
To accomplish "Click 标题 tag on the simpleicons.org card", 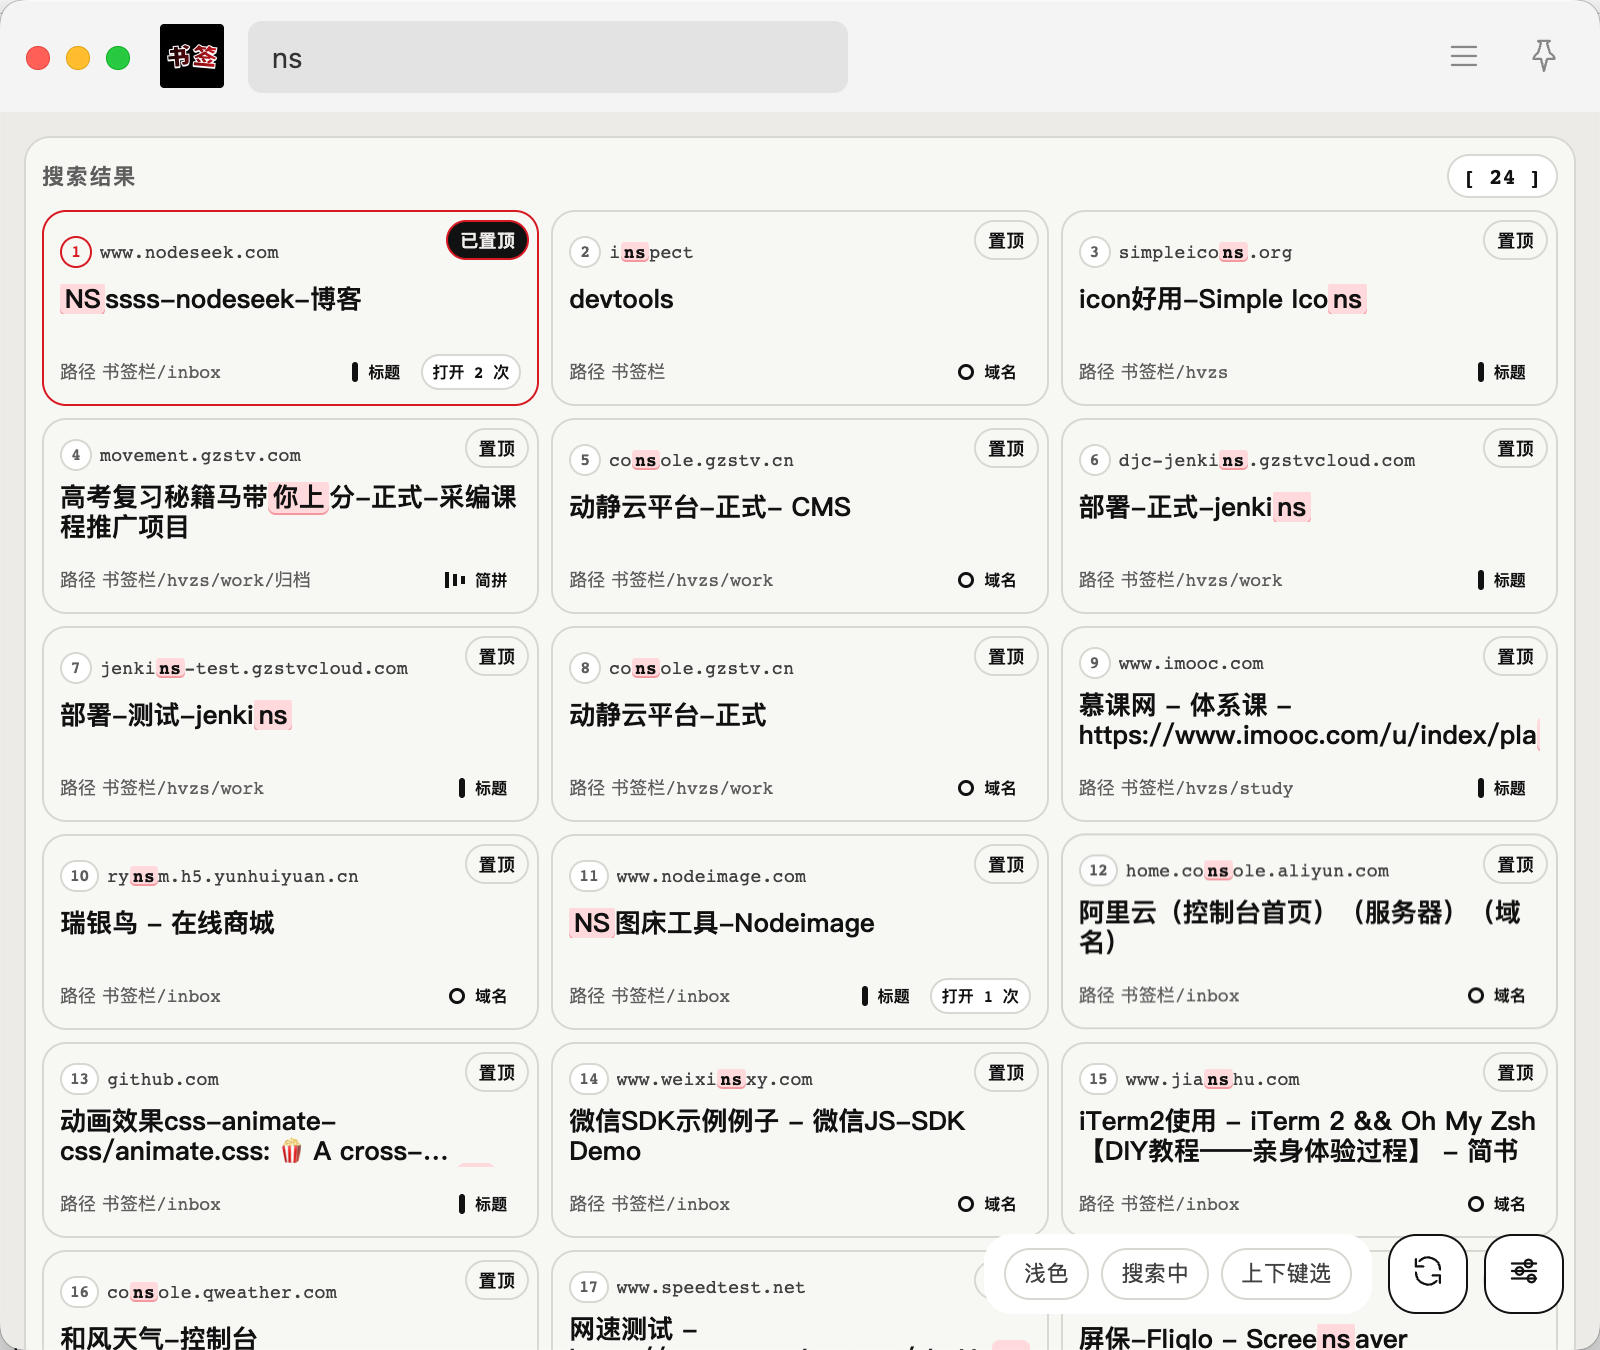I will 1502,372.
